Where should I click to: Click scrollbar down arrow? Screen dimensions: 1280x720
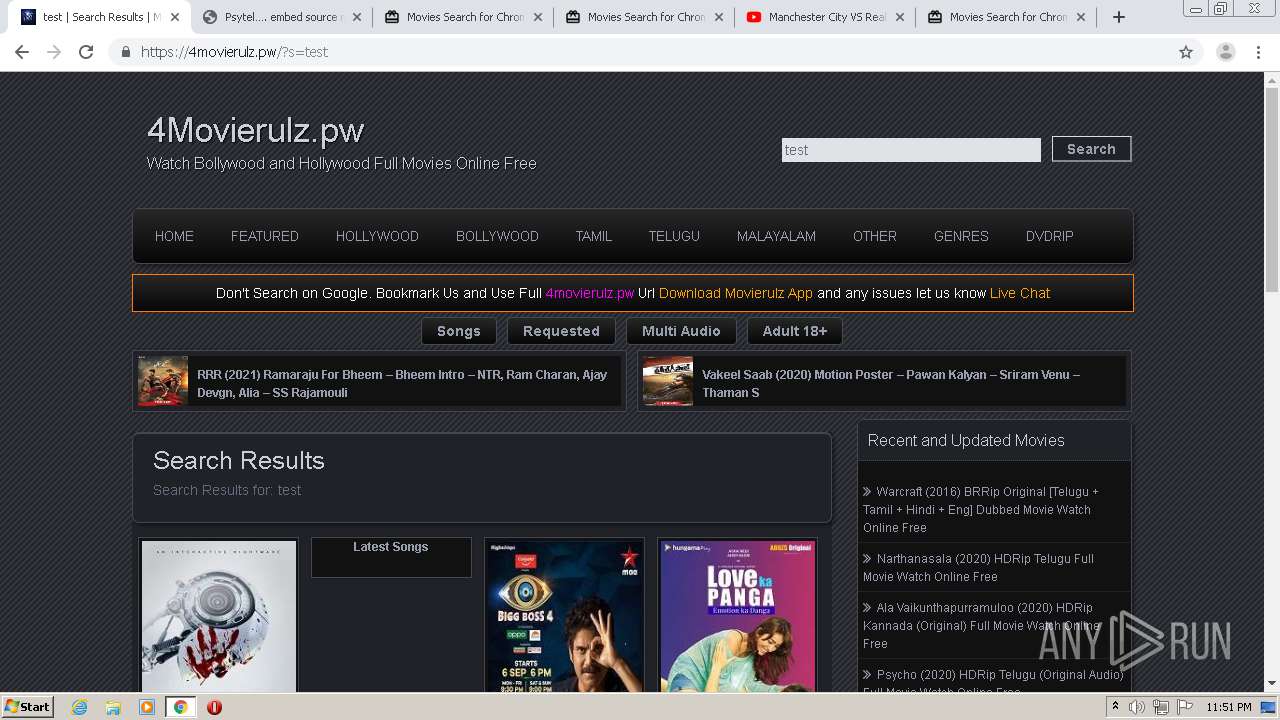tap(1272, 684)
